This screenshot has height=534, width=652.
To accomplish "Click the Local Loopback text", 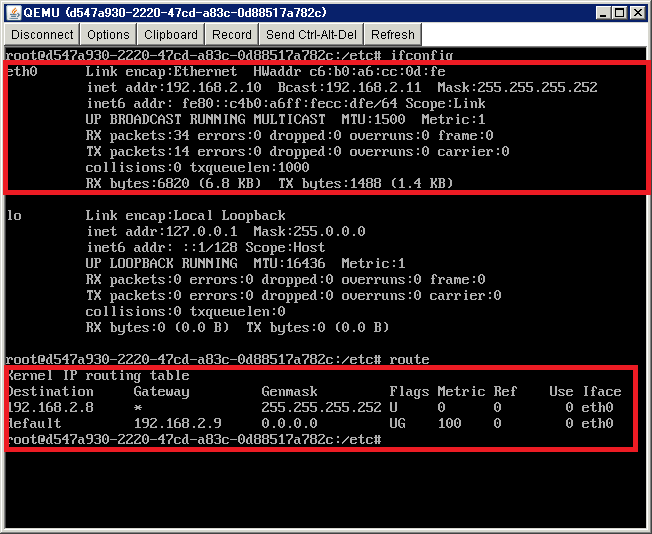I will (x=230, y=215).
